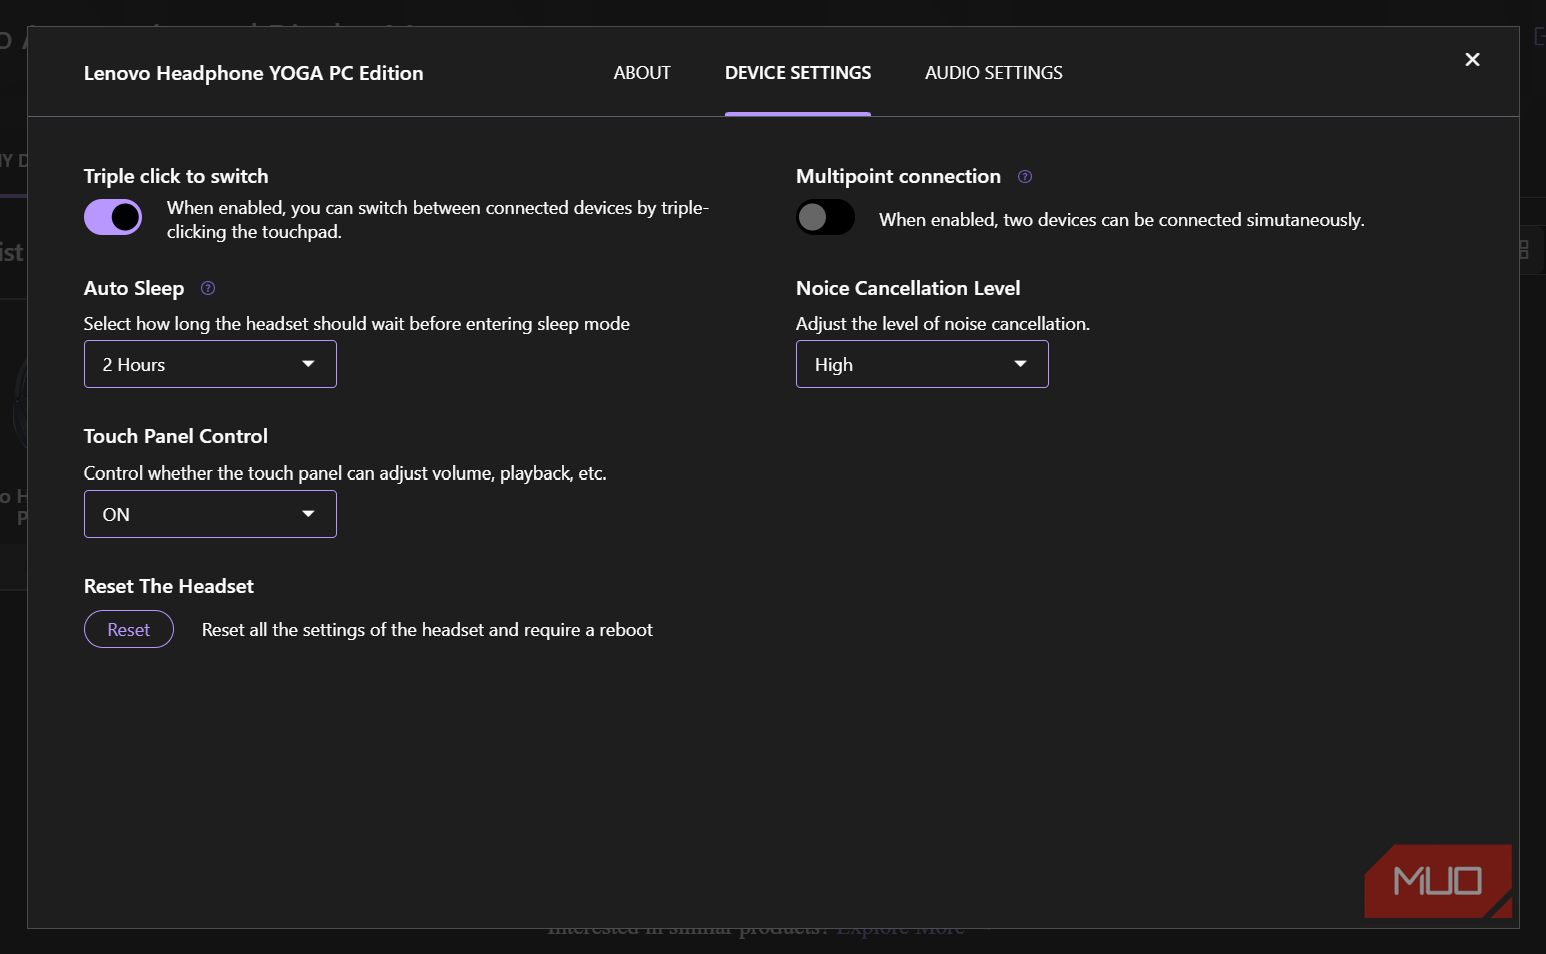Image resolution: width=1546 pixels, height=954 pixels.
Task: Open the Auto Sleep help icon
Action: point(208,288)
